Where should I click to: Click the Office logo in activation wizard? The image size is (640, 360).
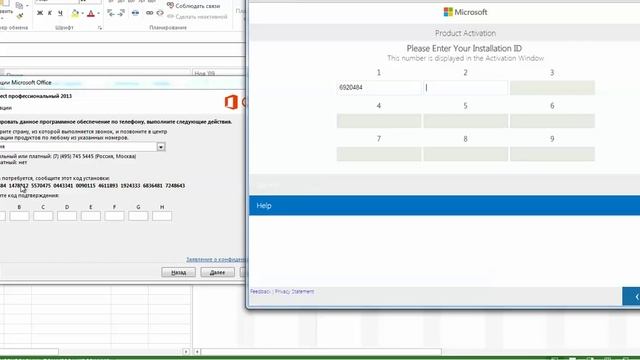(x=231, y=102)
